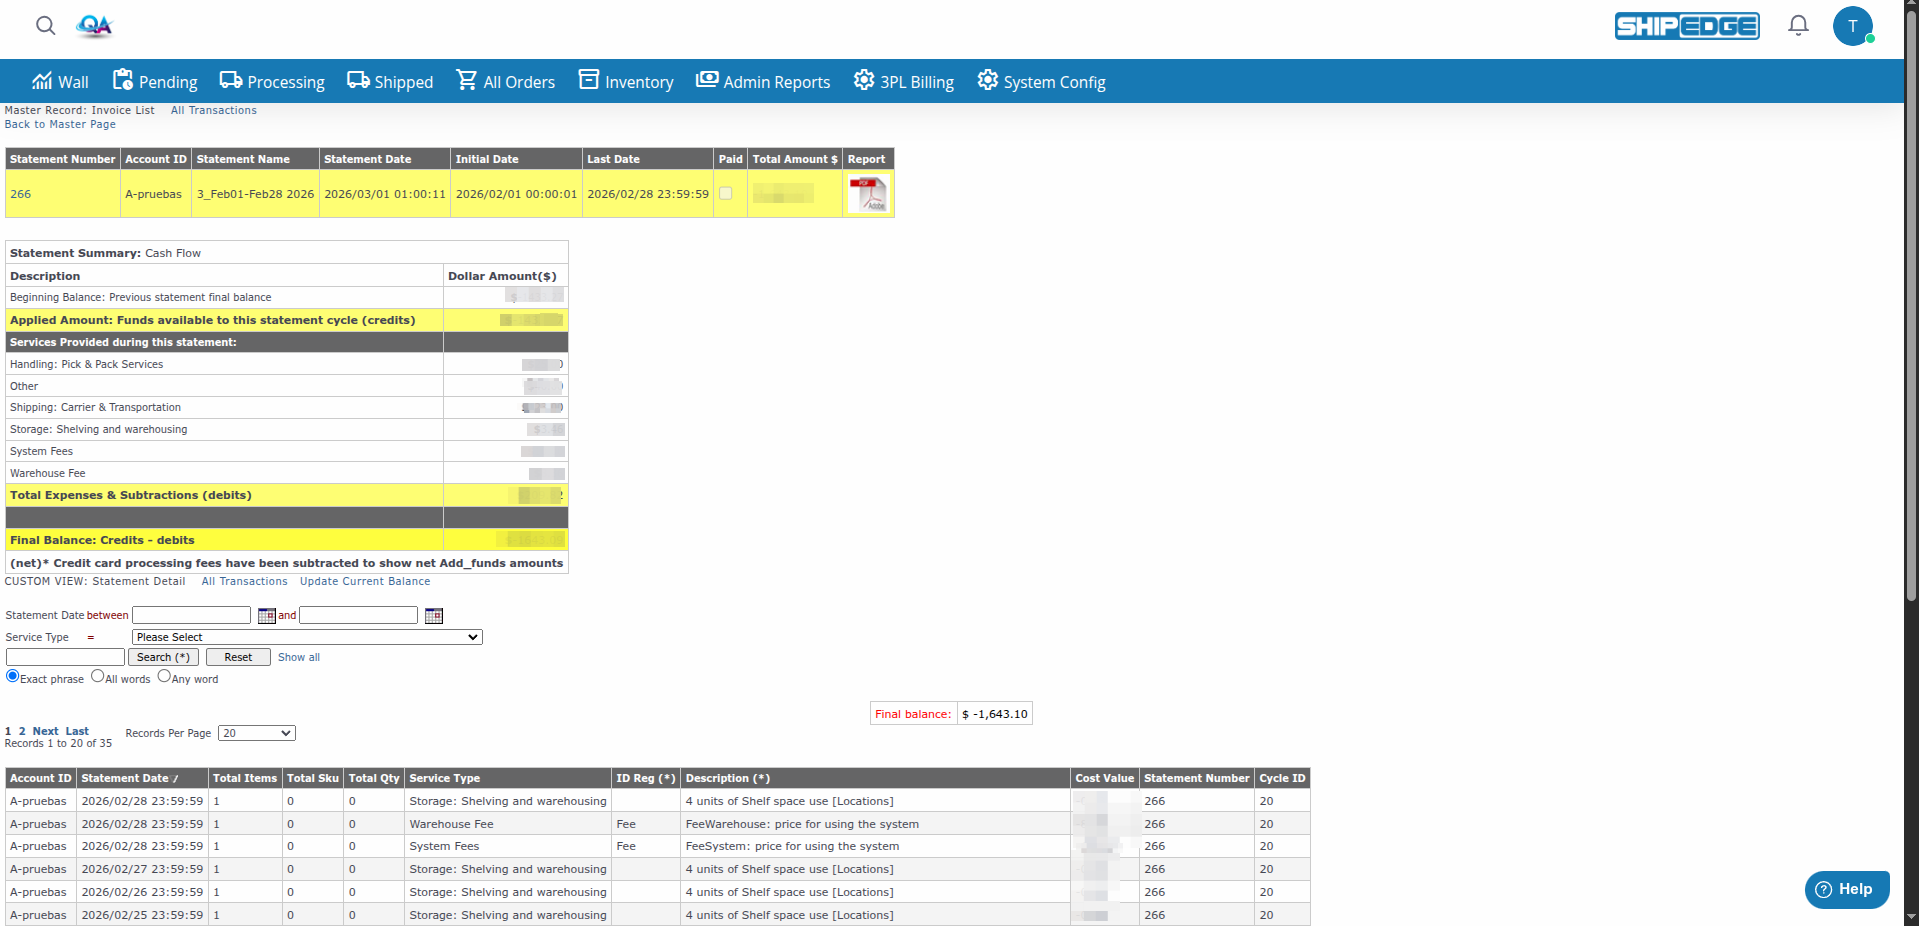Open Inventory via its clipboard icon
Viewport: 1919px width, 926px height.
click(588, 80)
